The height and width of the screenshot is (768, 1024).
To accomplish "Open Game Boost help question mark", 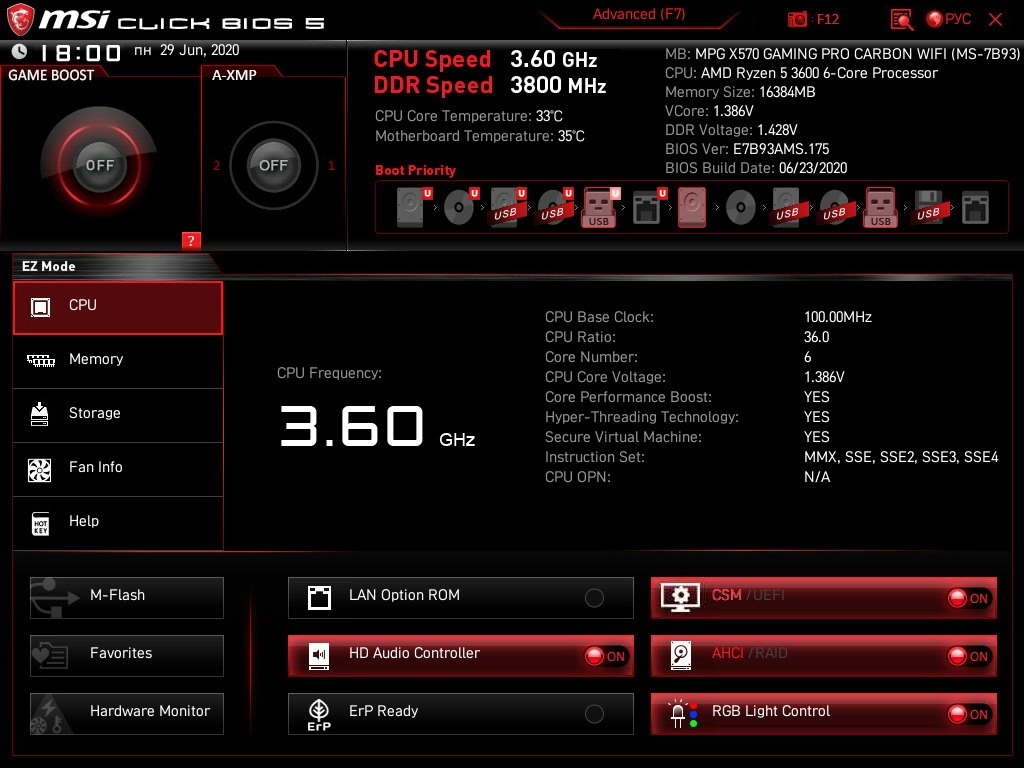I will point(191,240).
